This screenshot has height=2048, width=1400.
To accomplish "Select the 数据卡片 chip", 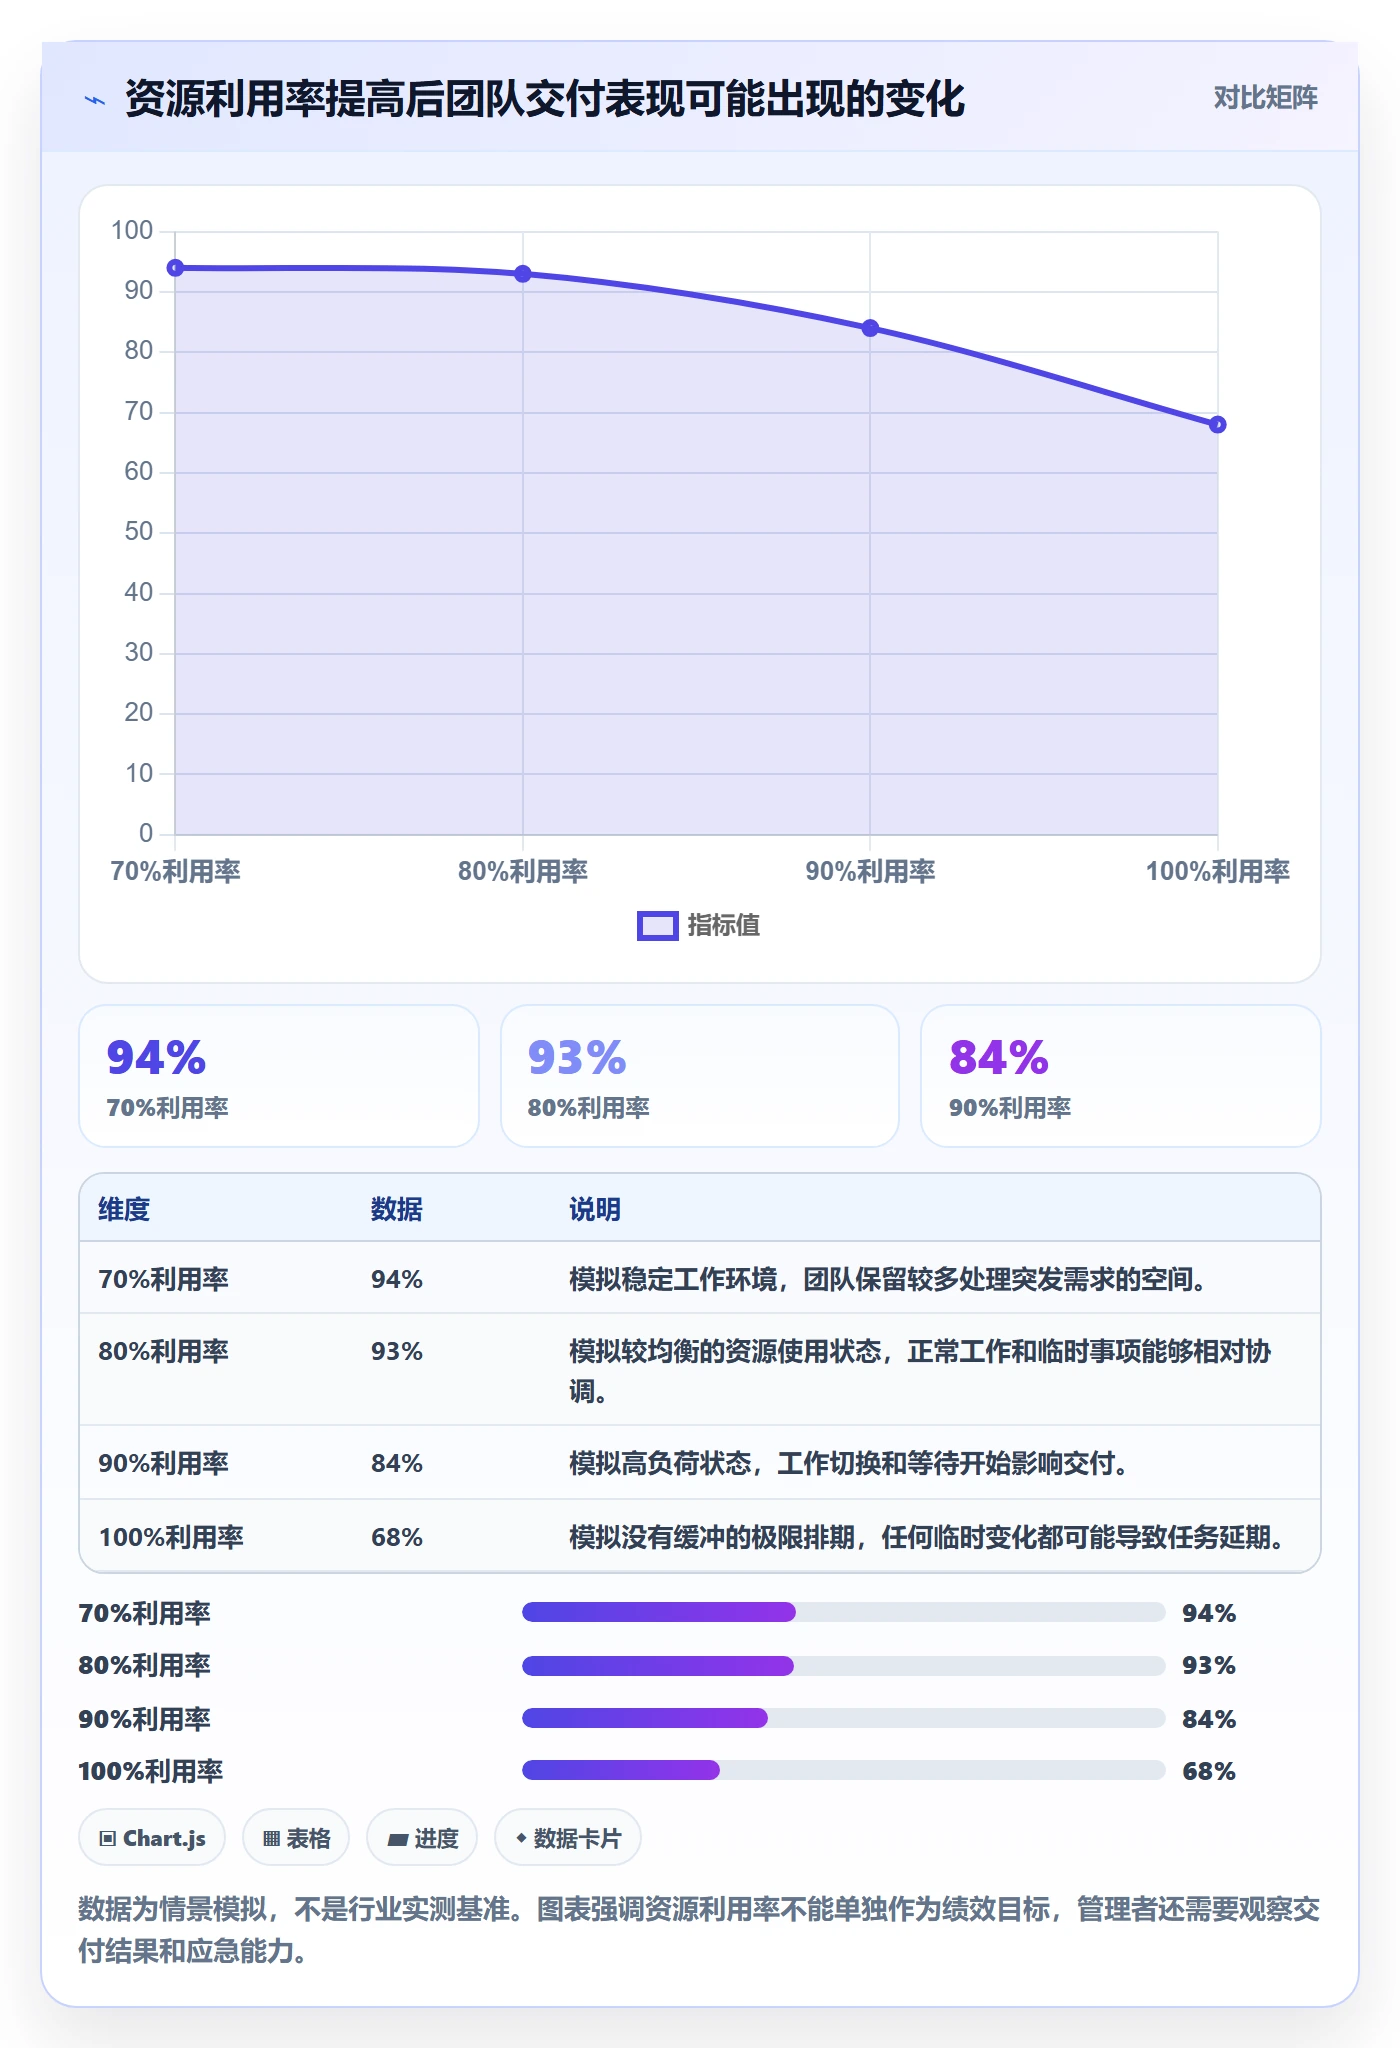I will click(x=568, y=1837).
